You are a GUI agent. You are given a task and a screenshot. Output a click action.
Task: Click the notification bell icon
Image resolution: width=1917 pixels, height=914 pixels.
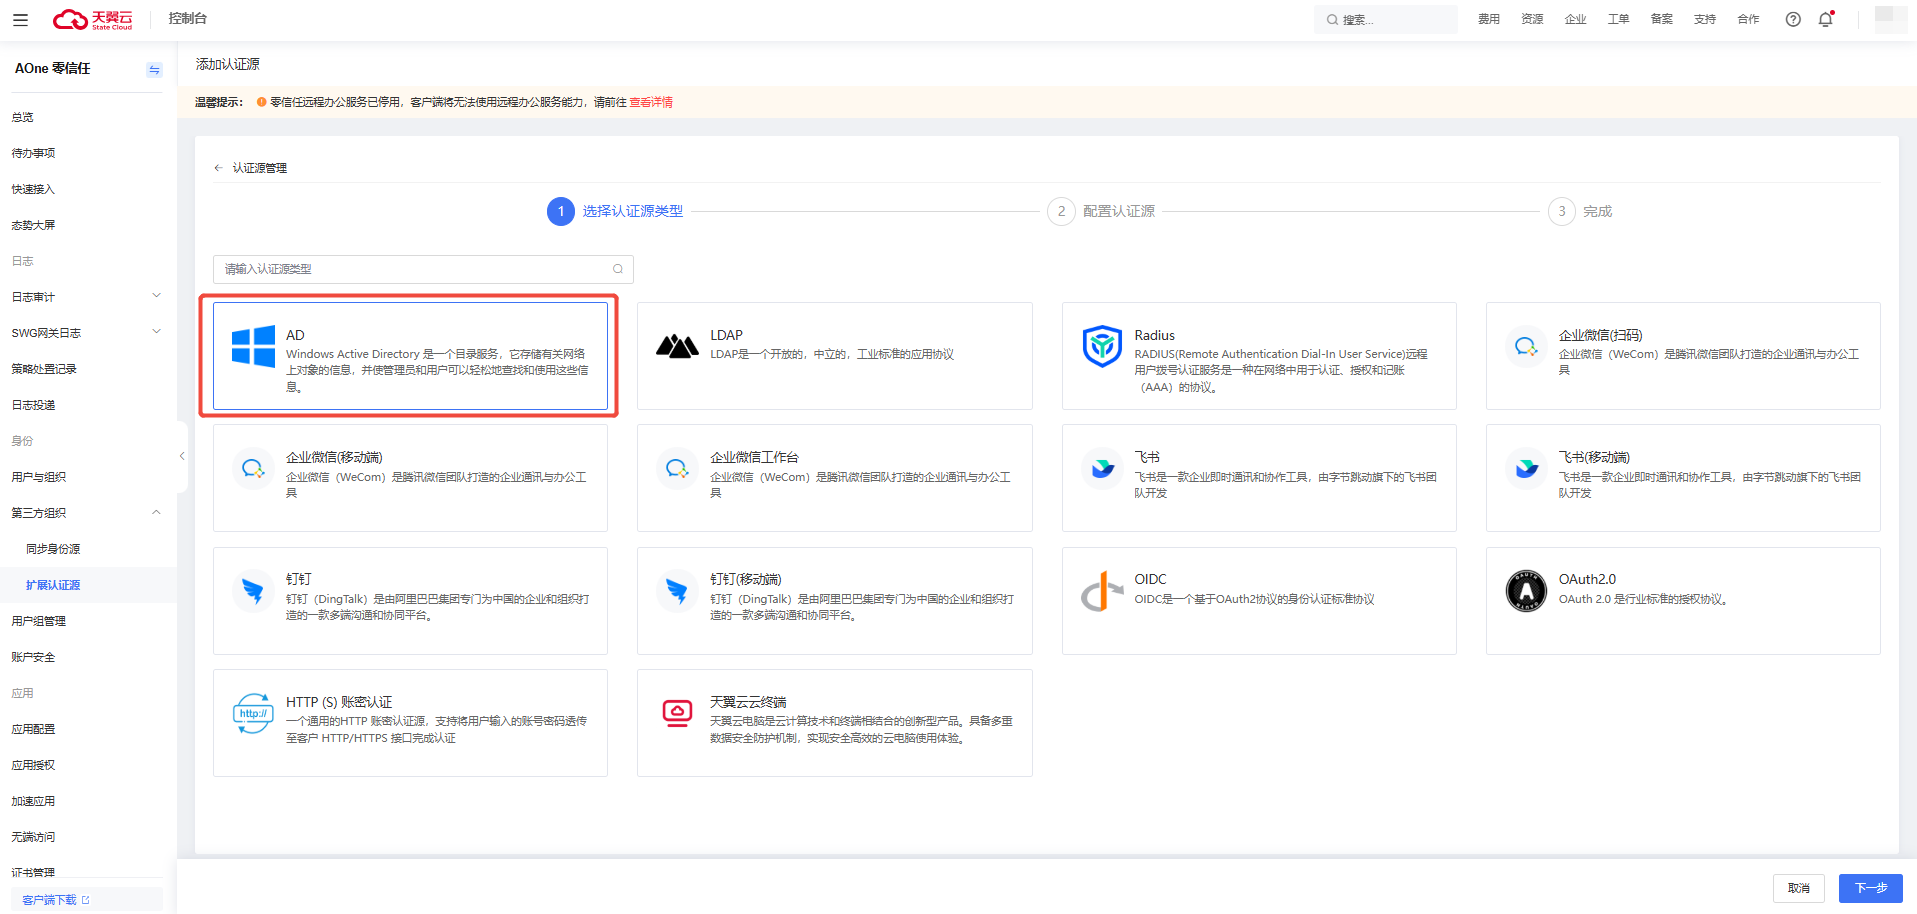pos(1826,19)
